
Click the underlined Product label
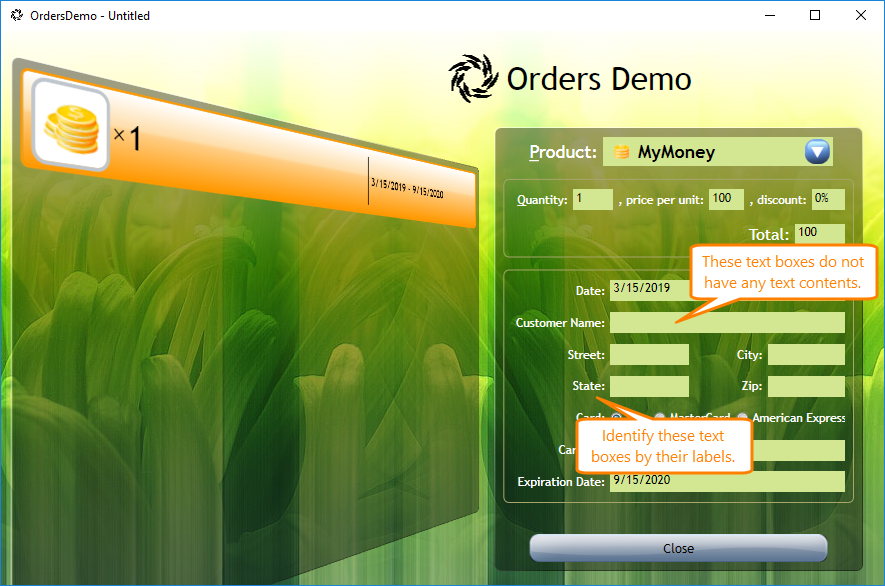pos(562,152)
